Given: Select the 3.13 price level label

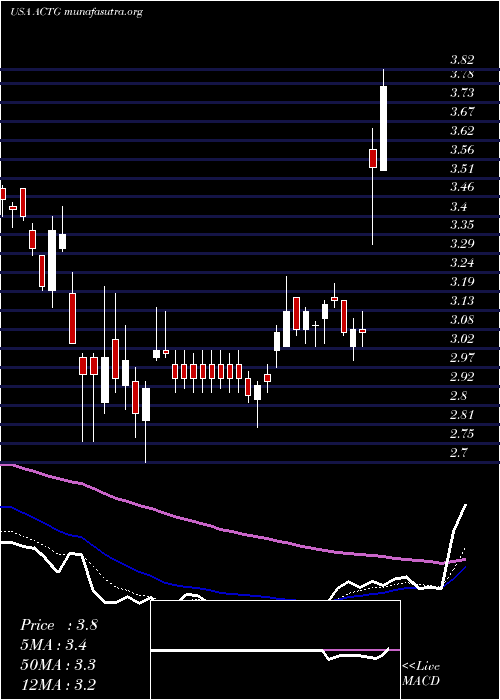Looking at the screenshot, I should pos(462,301).
